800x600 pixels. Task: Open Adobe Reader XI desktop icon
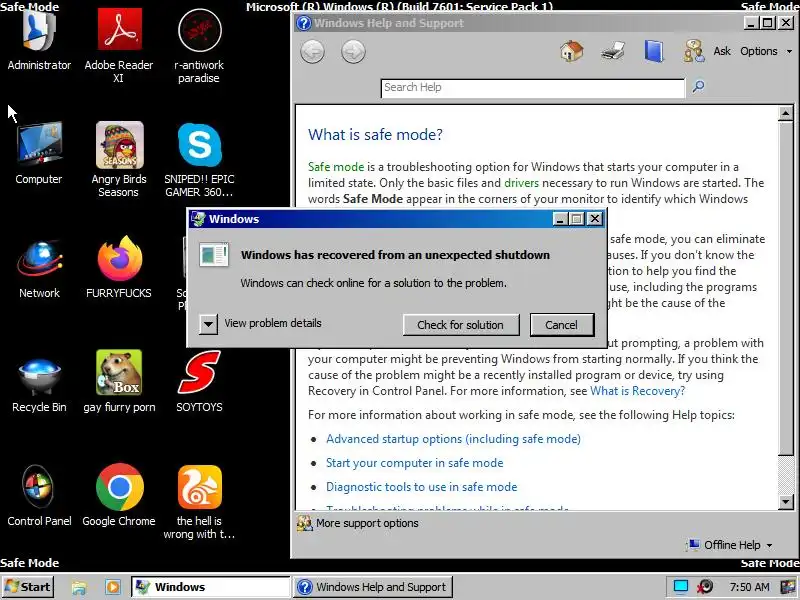pyautogui.click(x=119, y=46)
